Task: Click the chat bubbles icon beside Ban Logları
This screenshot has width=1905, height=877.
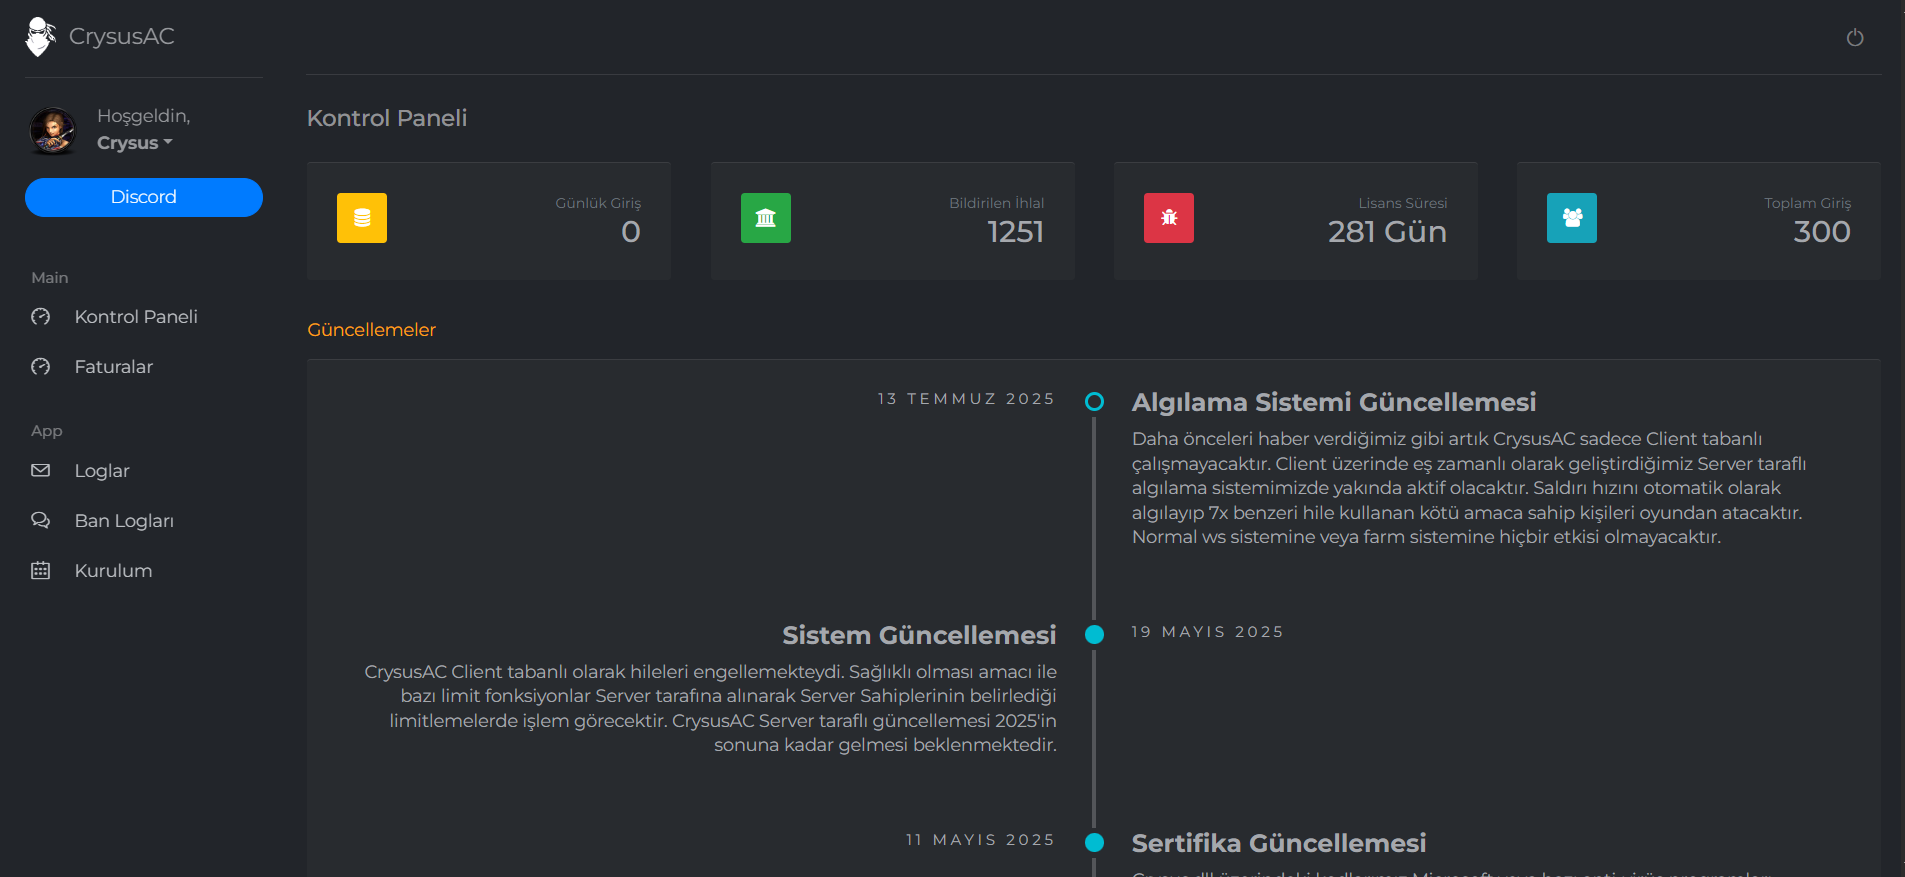Action: (x=41, y=521)
